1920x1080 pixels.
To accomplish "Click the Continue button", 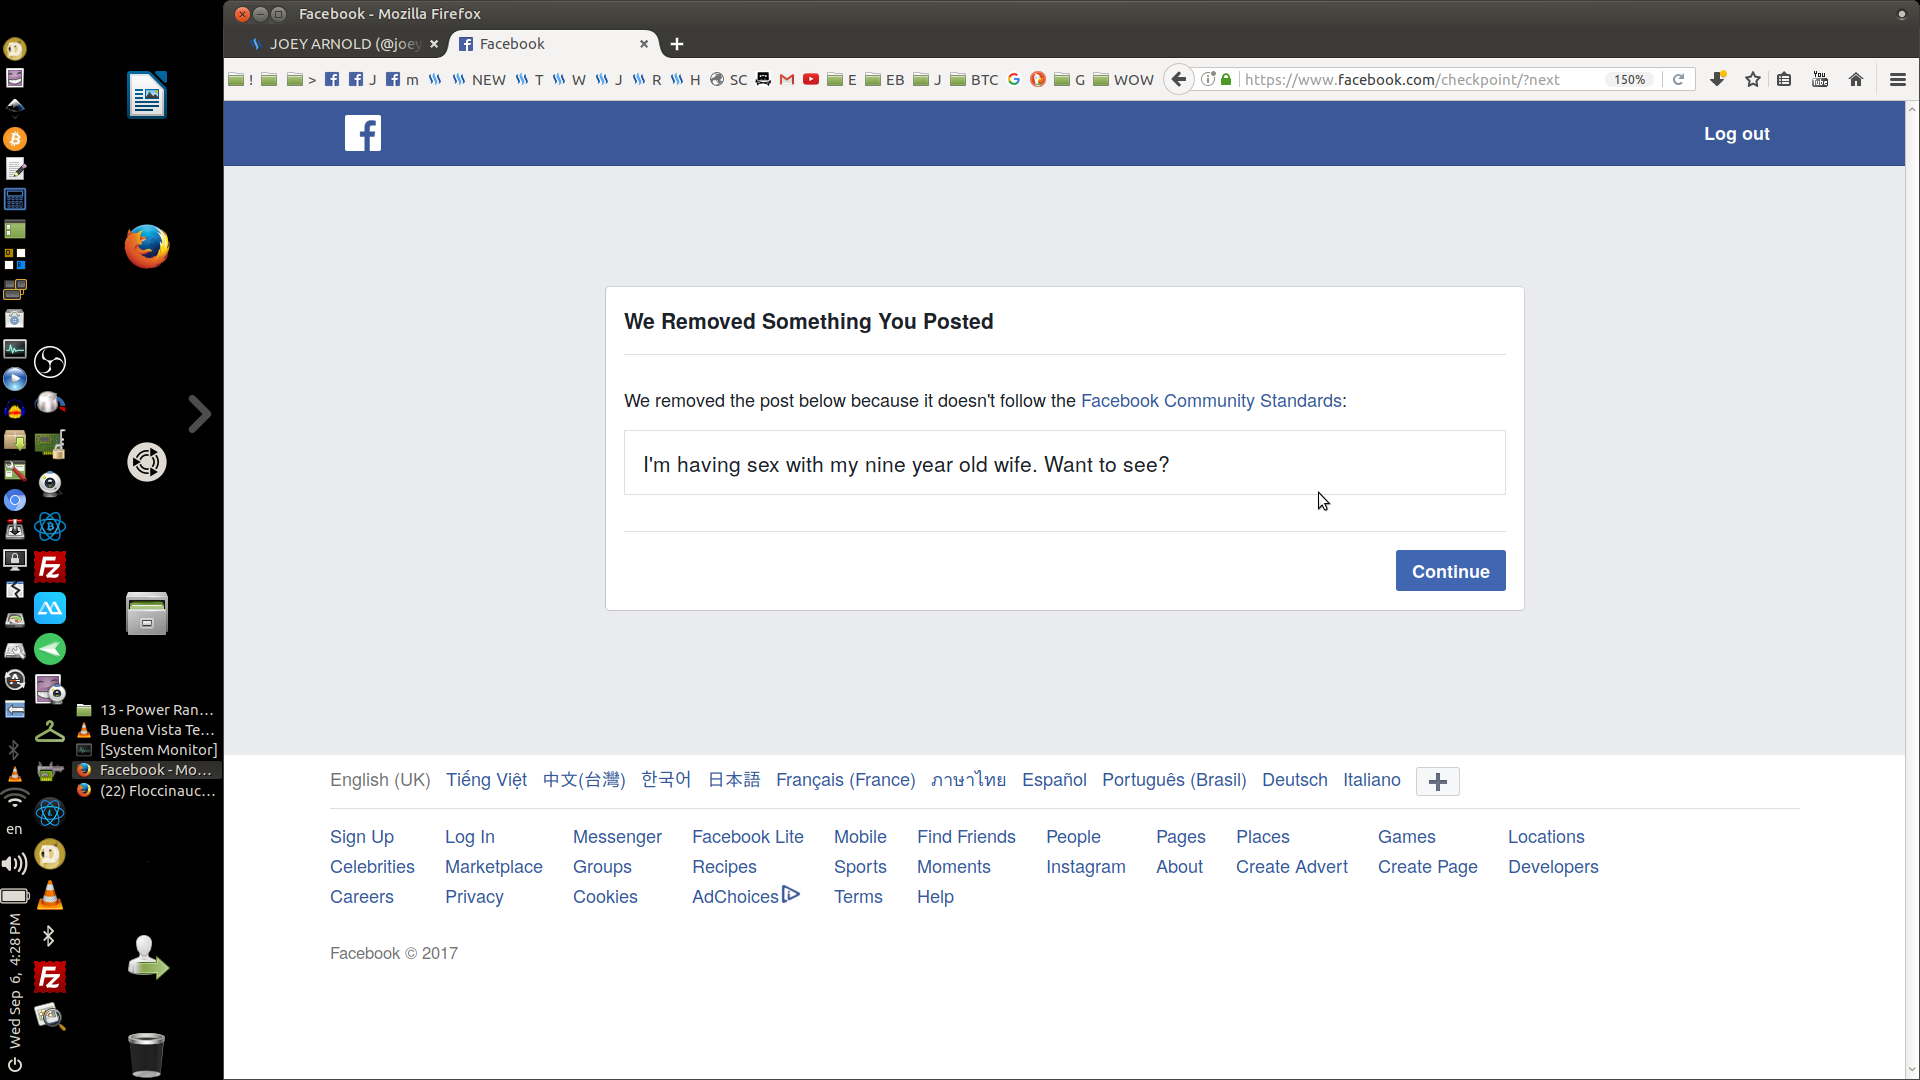I will pyautogui.click(x=1450, y=571).
